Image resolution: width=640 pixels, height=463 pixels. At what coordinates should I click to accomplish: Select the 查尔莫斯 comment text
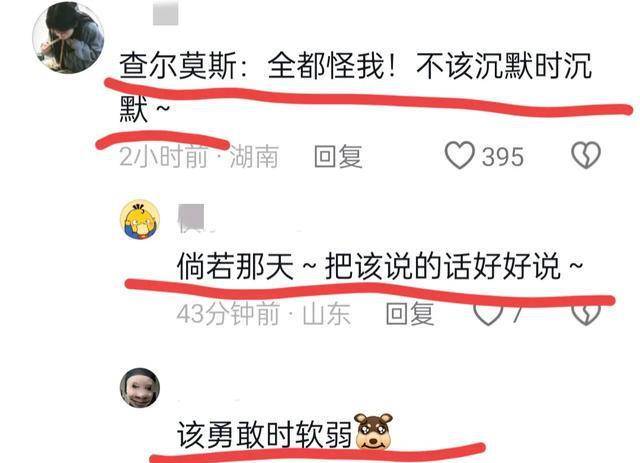coord(355,86)
